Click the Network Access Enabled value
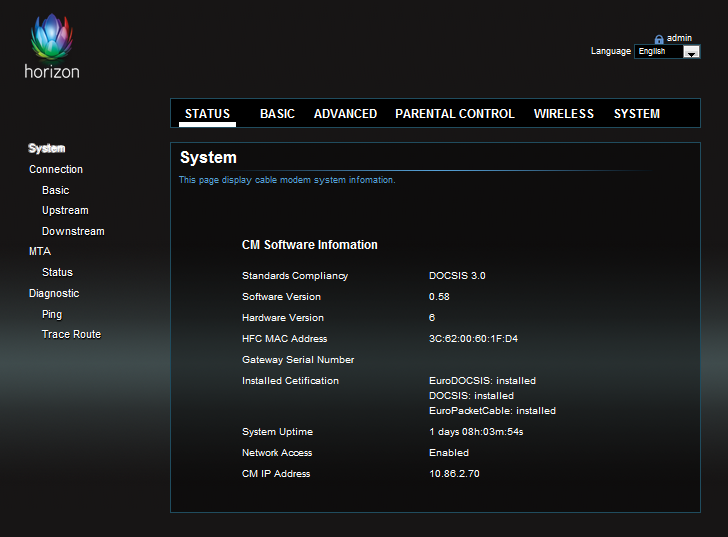 click(448, 453)
